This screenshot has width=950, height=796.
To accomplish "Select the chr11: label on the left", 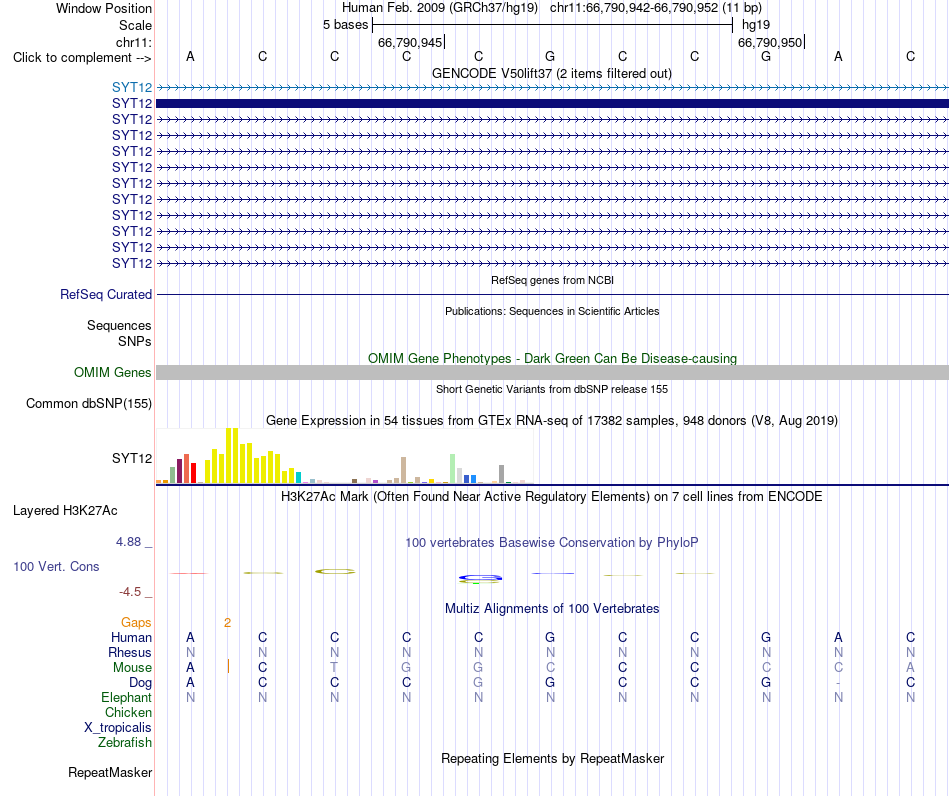I will (x=134, y=42).
